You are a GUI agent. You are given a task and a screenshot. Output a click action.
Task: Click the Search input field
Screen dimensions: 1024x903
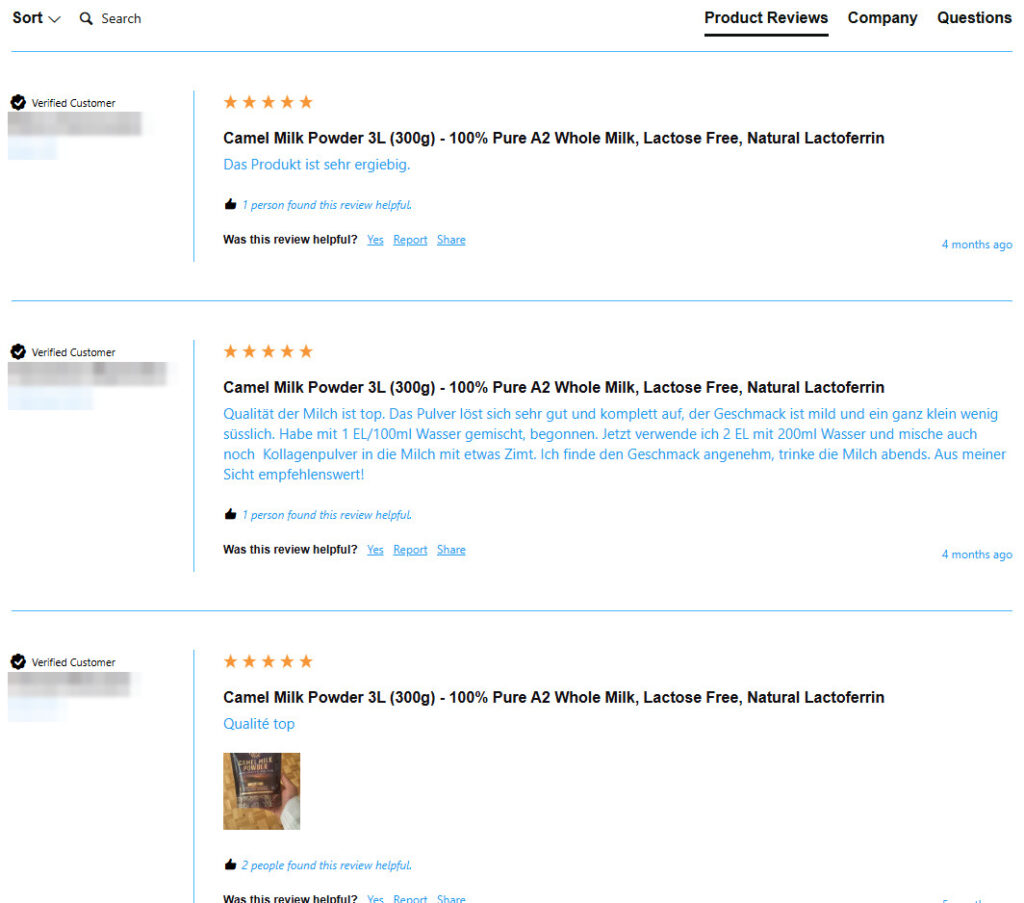click(x=121, y=18)
